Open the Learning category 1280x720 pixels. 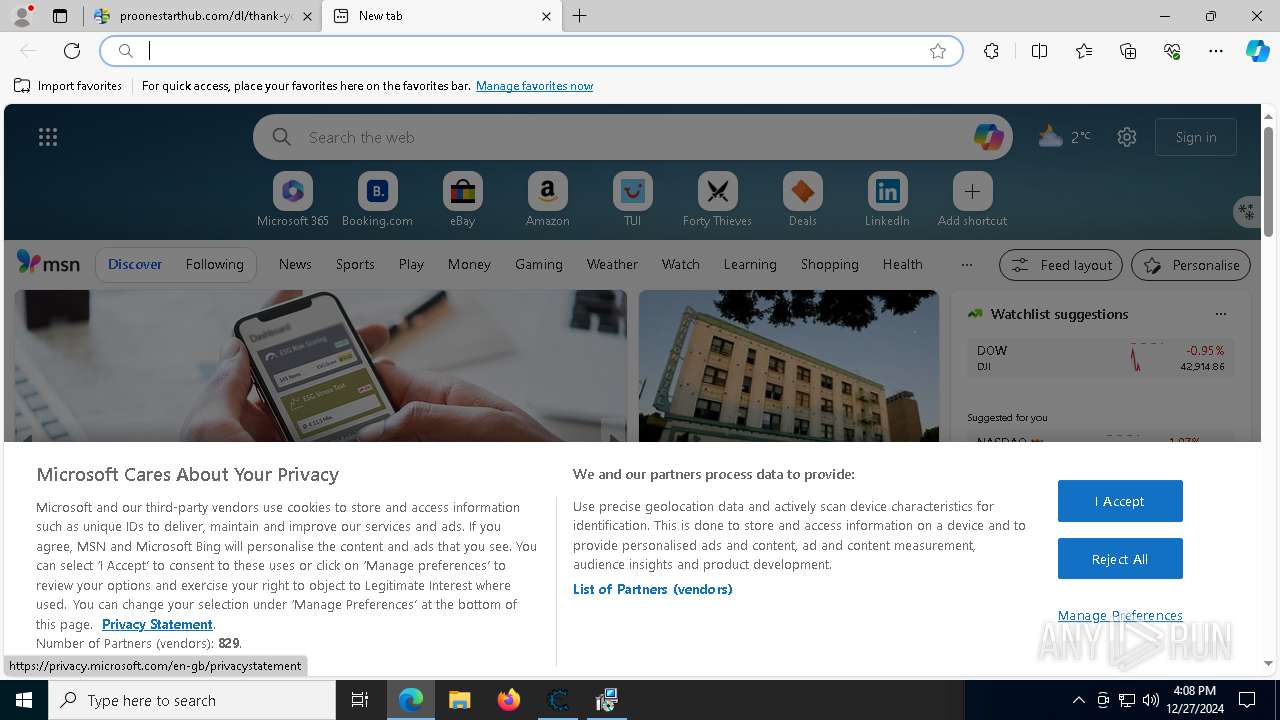[750, 264]
